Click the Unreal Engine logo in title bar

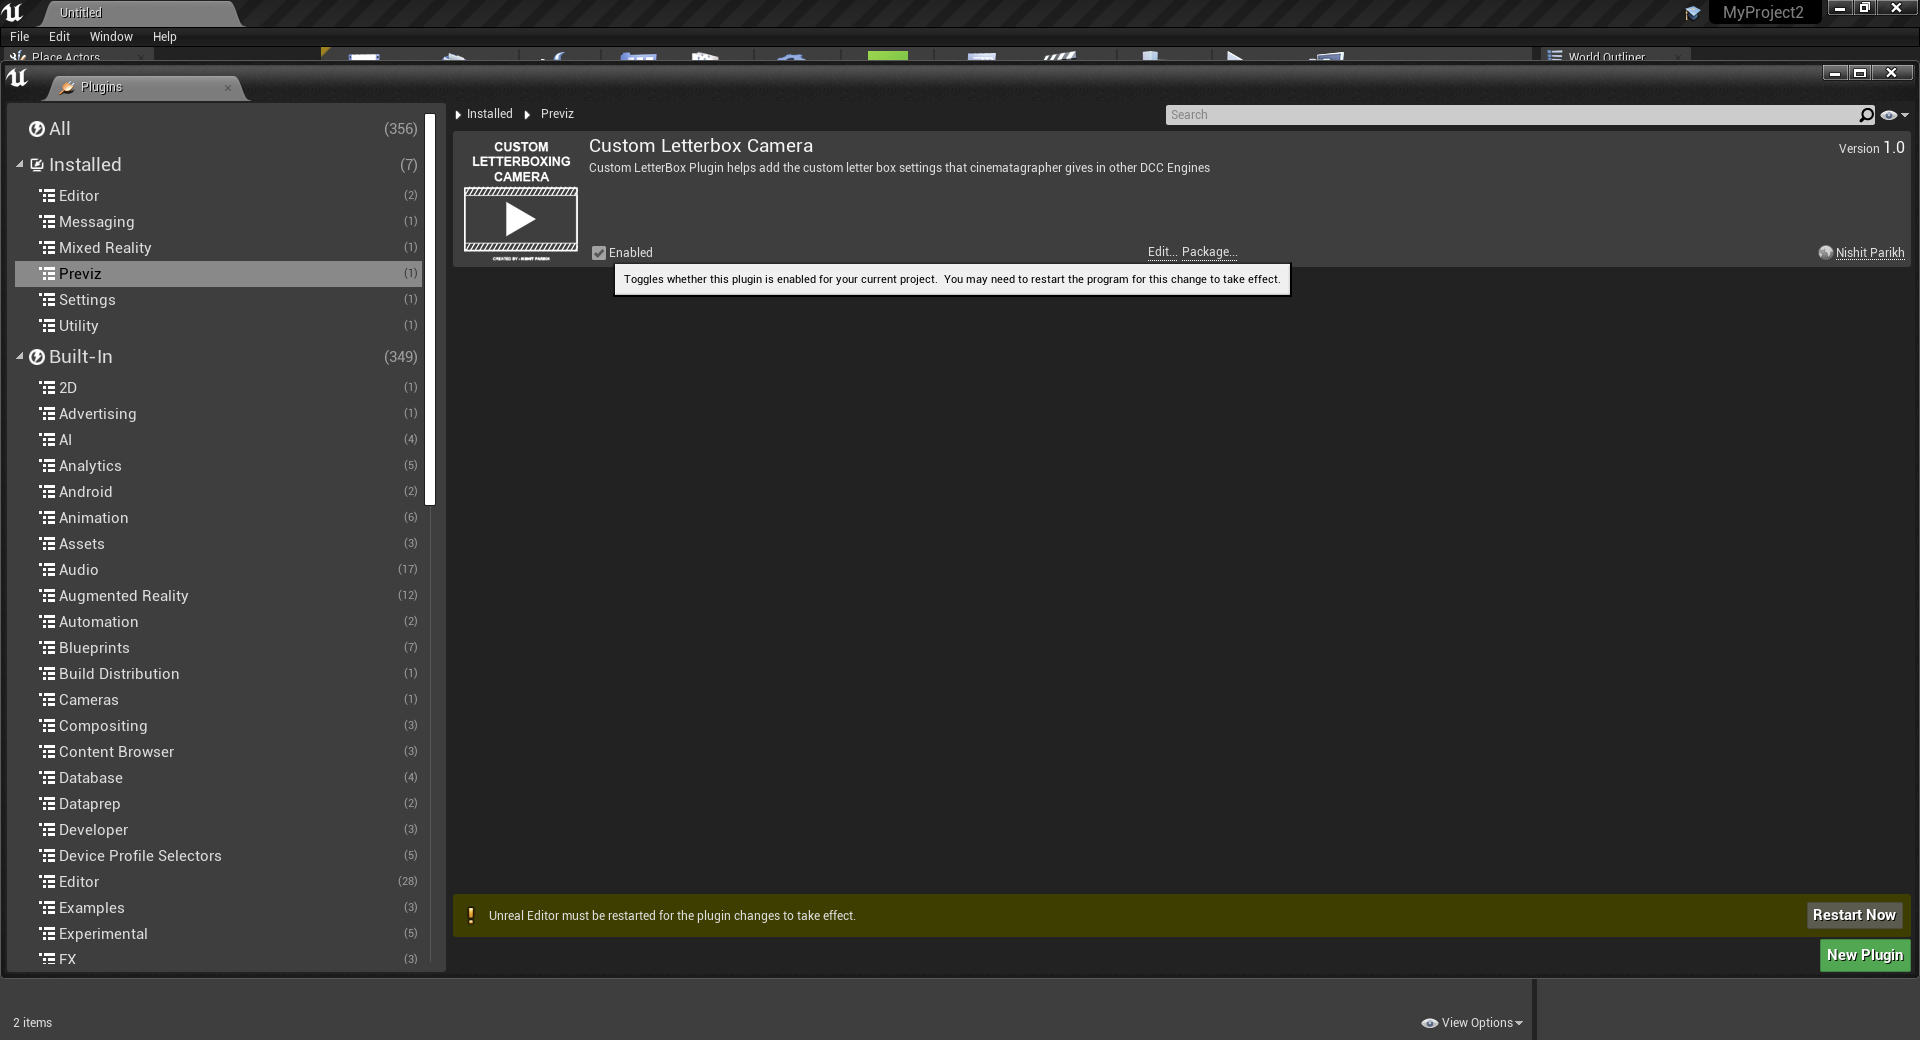click(13, 13)
